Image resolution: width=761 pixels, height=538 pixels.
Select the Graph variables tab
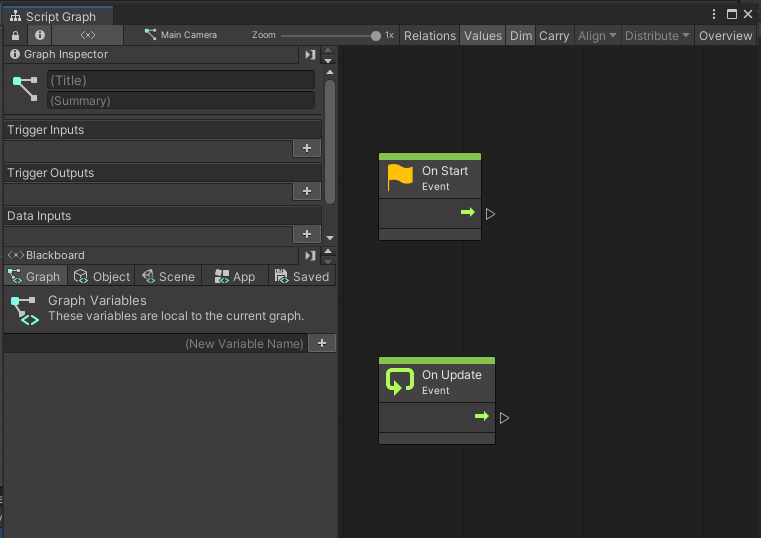pyautogui.click(x=35, y=277)
